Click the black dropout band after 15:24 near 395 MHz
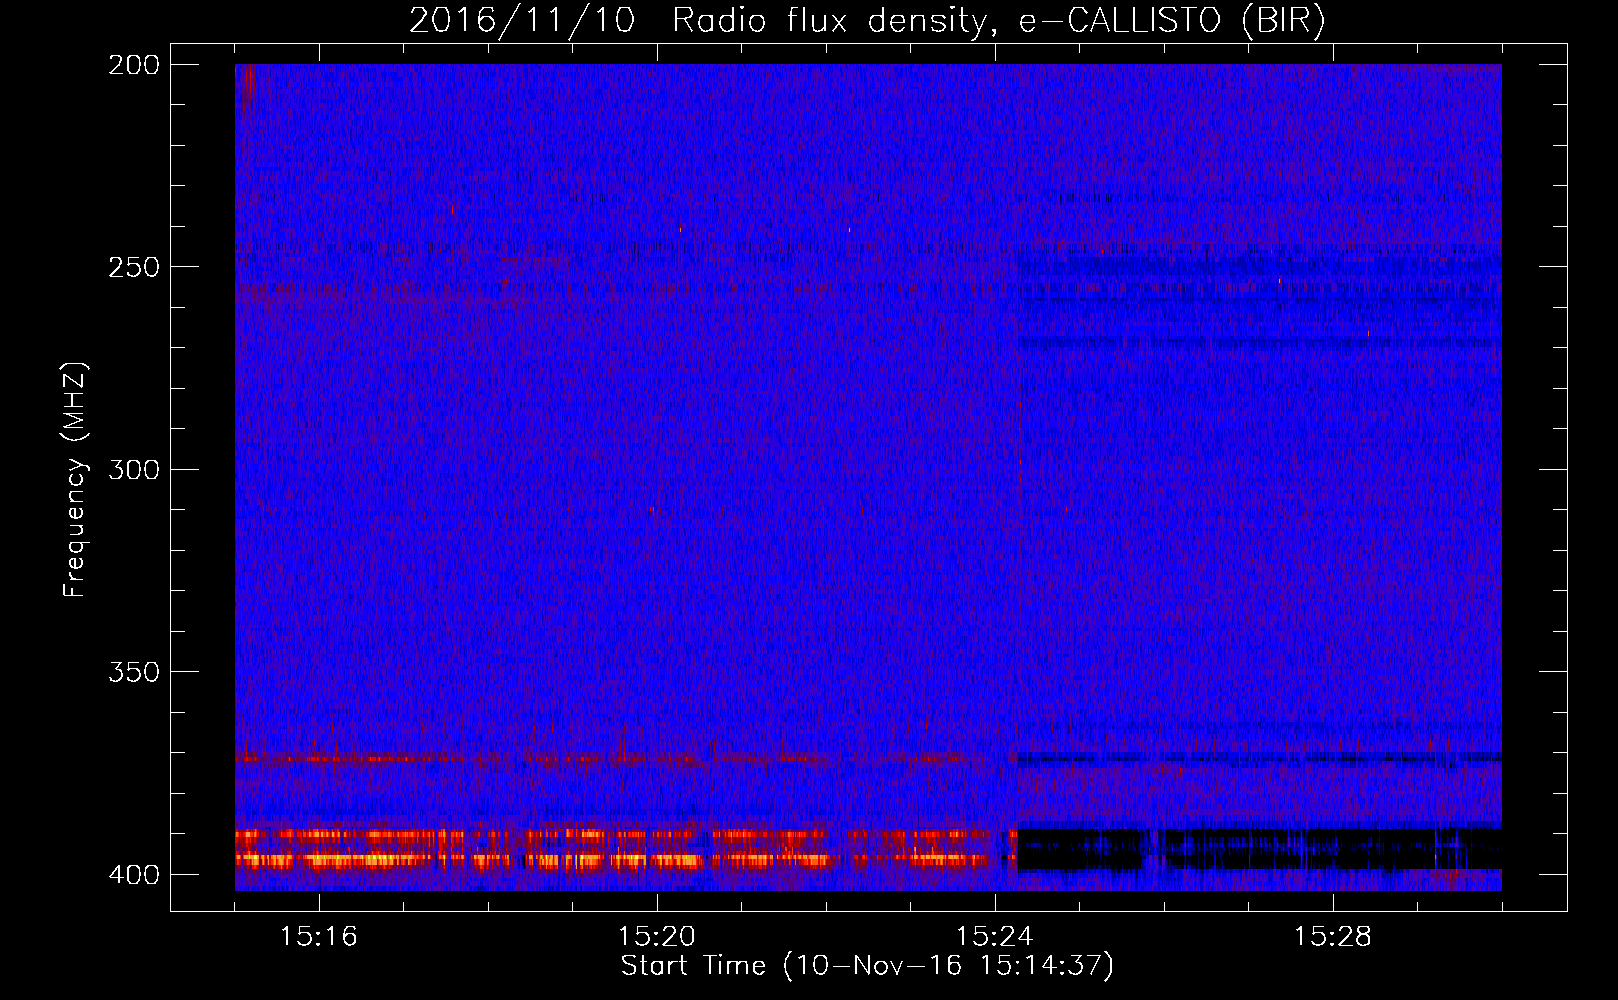The image size is (1618, 1000). (1259, 849)
